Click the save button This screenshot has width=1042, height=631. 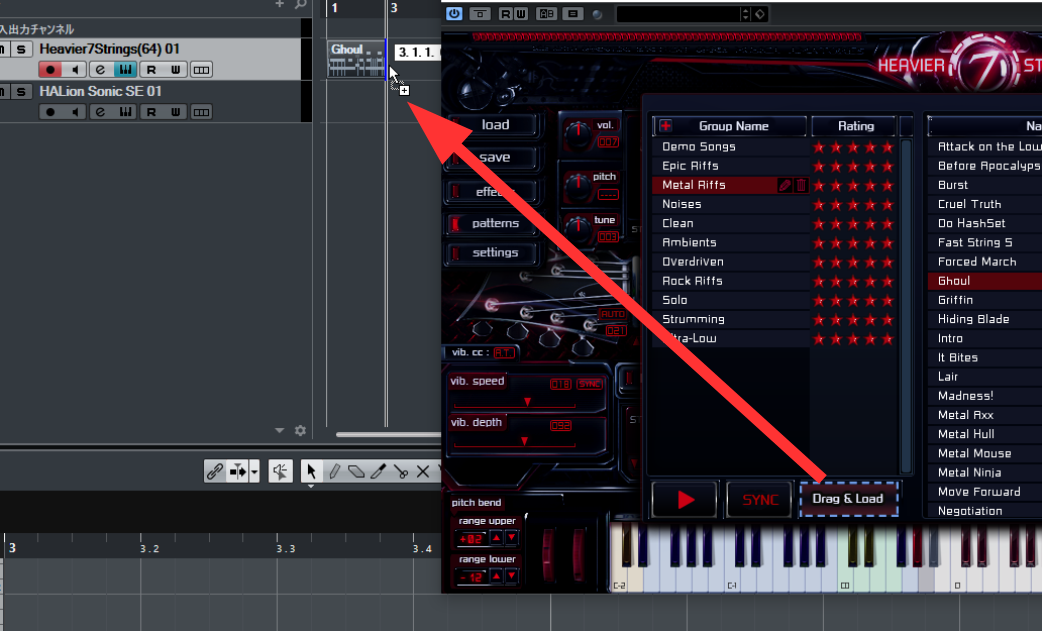(495, 157)
